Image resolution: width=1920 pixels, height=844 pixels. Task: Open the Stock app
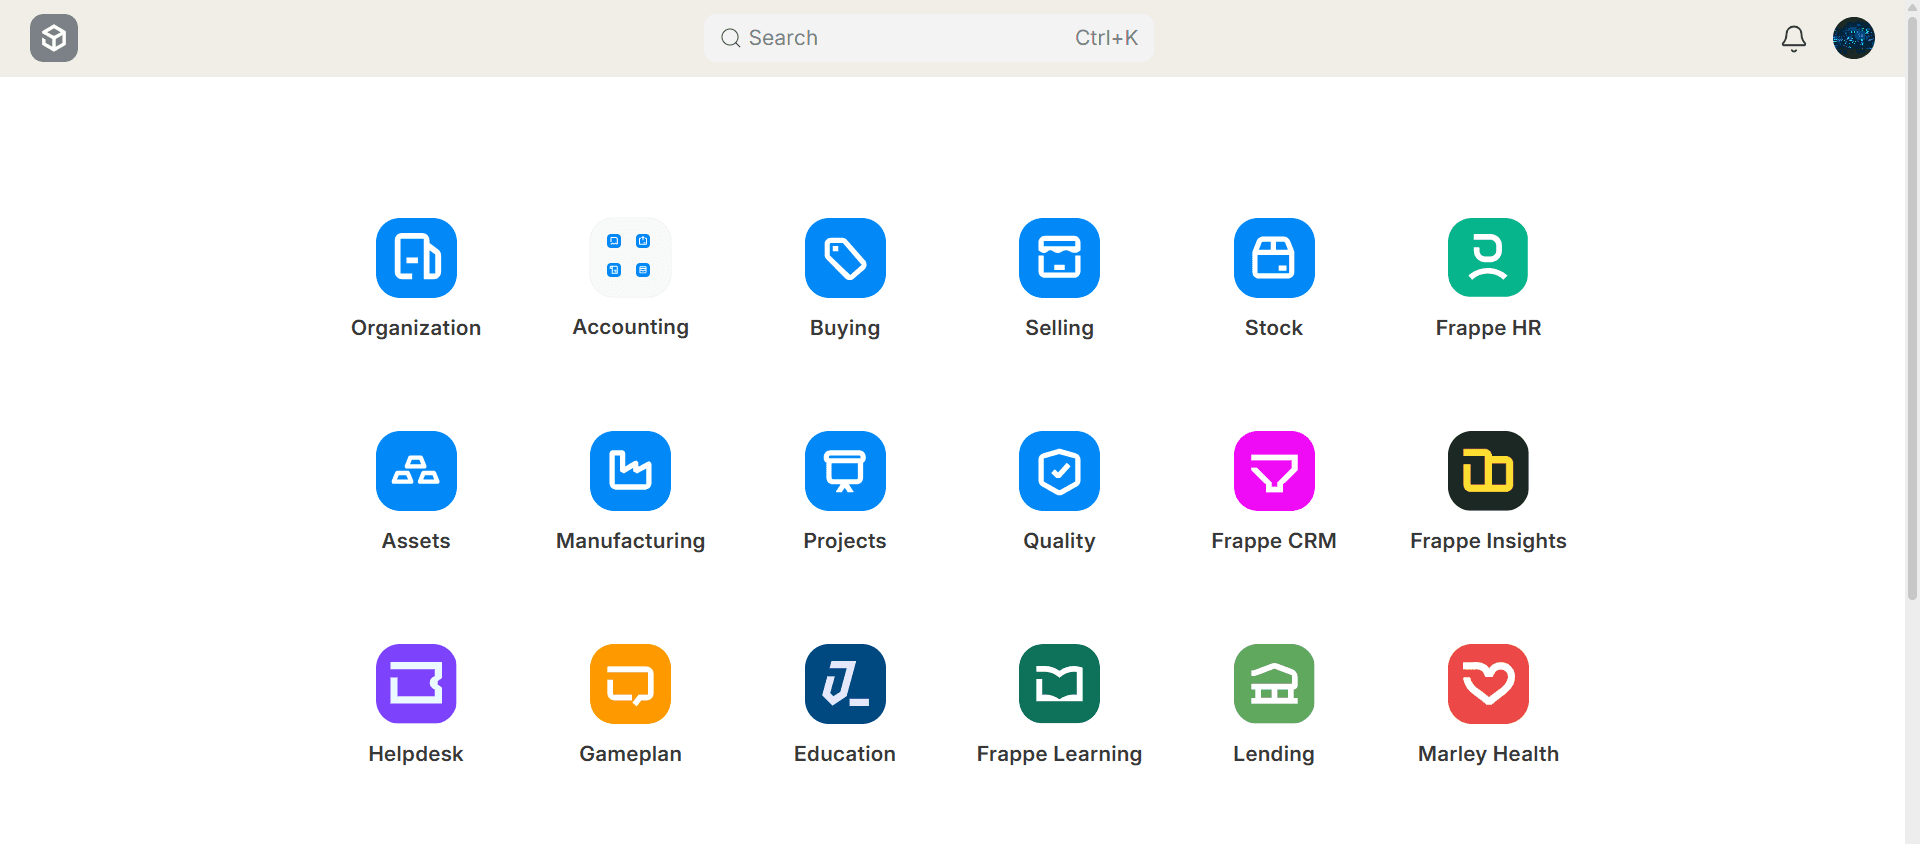[x=1274, y=258]
